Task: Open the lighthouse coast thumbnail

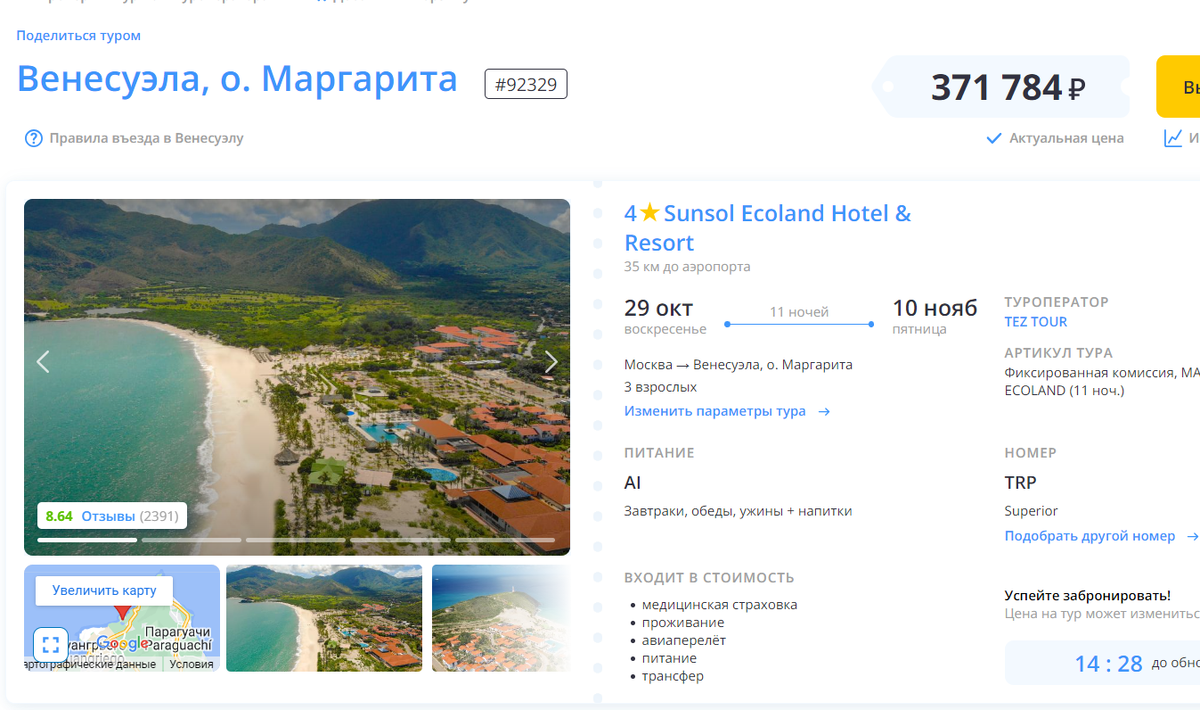Action: (x=501, y=618)
